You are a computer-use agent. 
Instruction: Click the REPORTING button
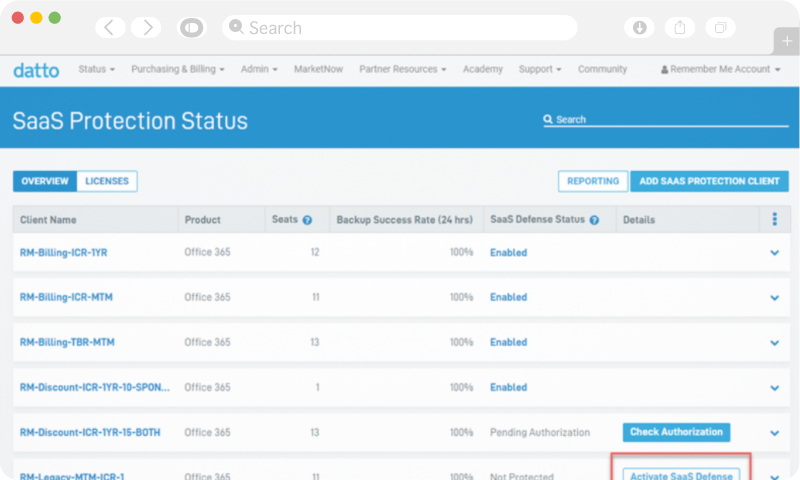593,181
